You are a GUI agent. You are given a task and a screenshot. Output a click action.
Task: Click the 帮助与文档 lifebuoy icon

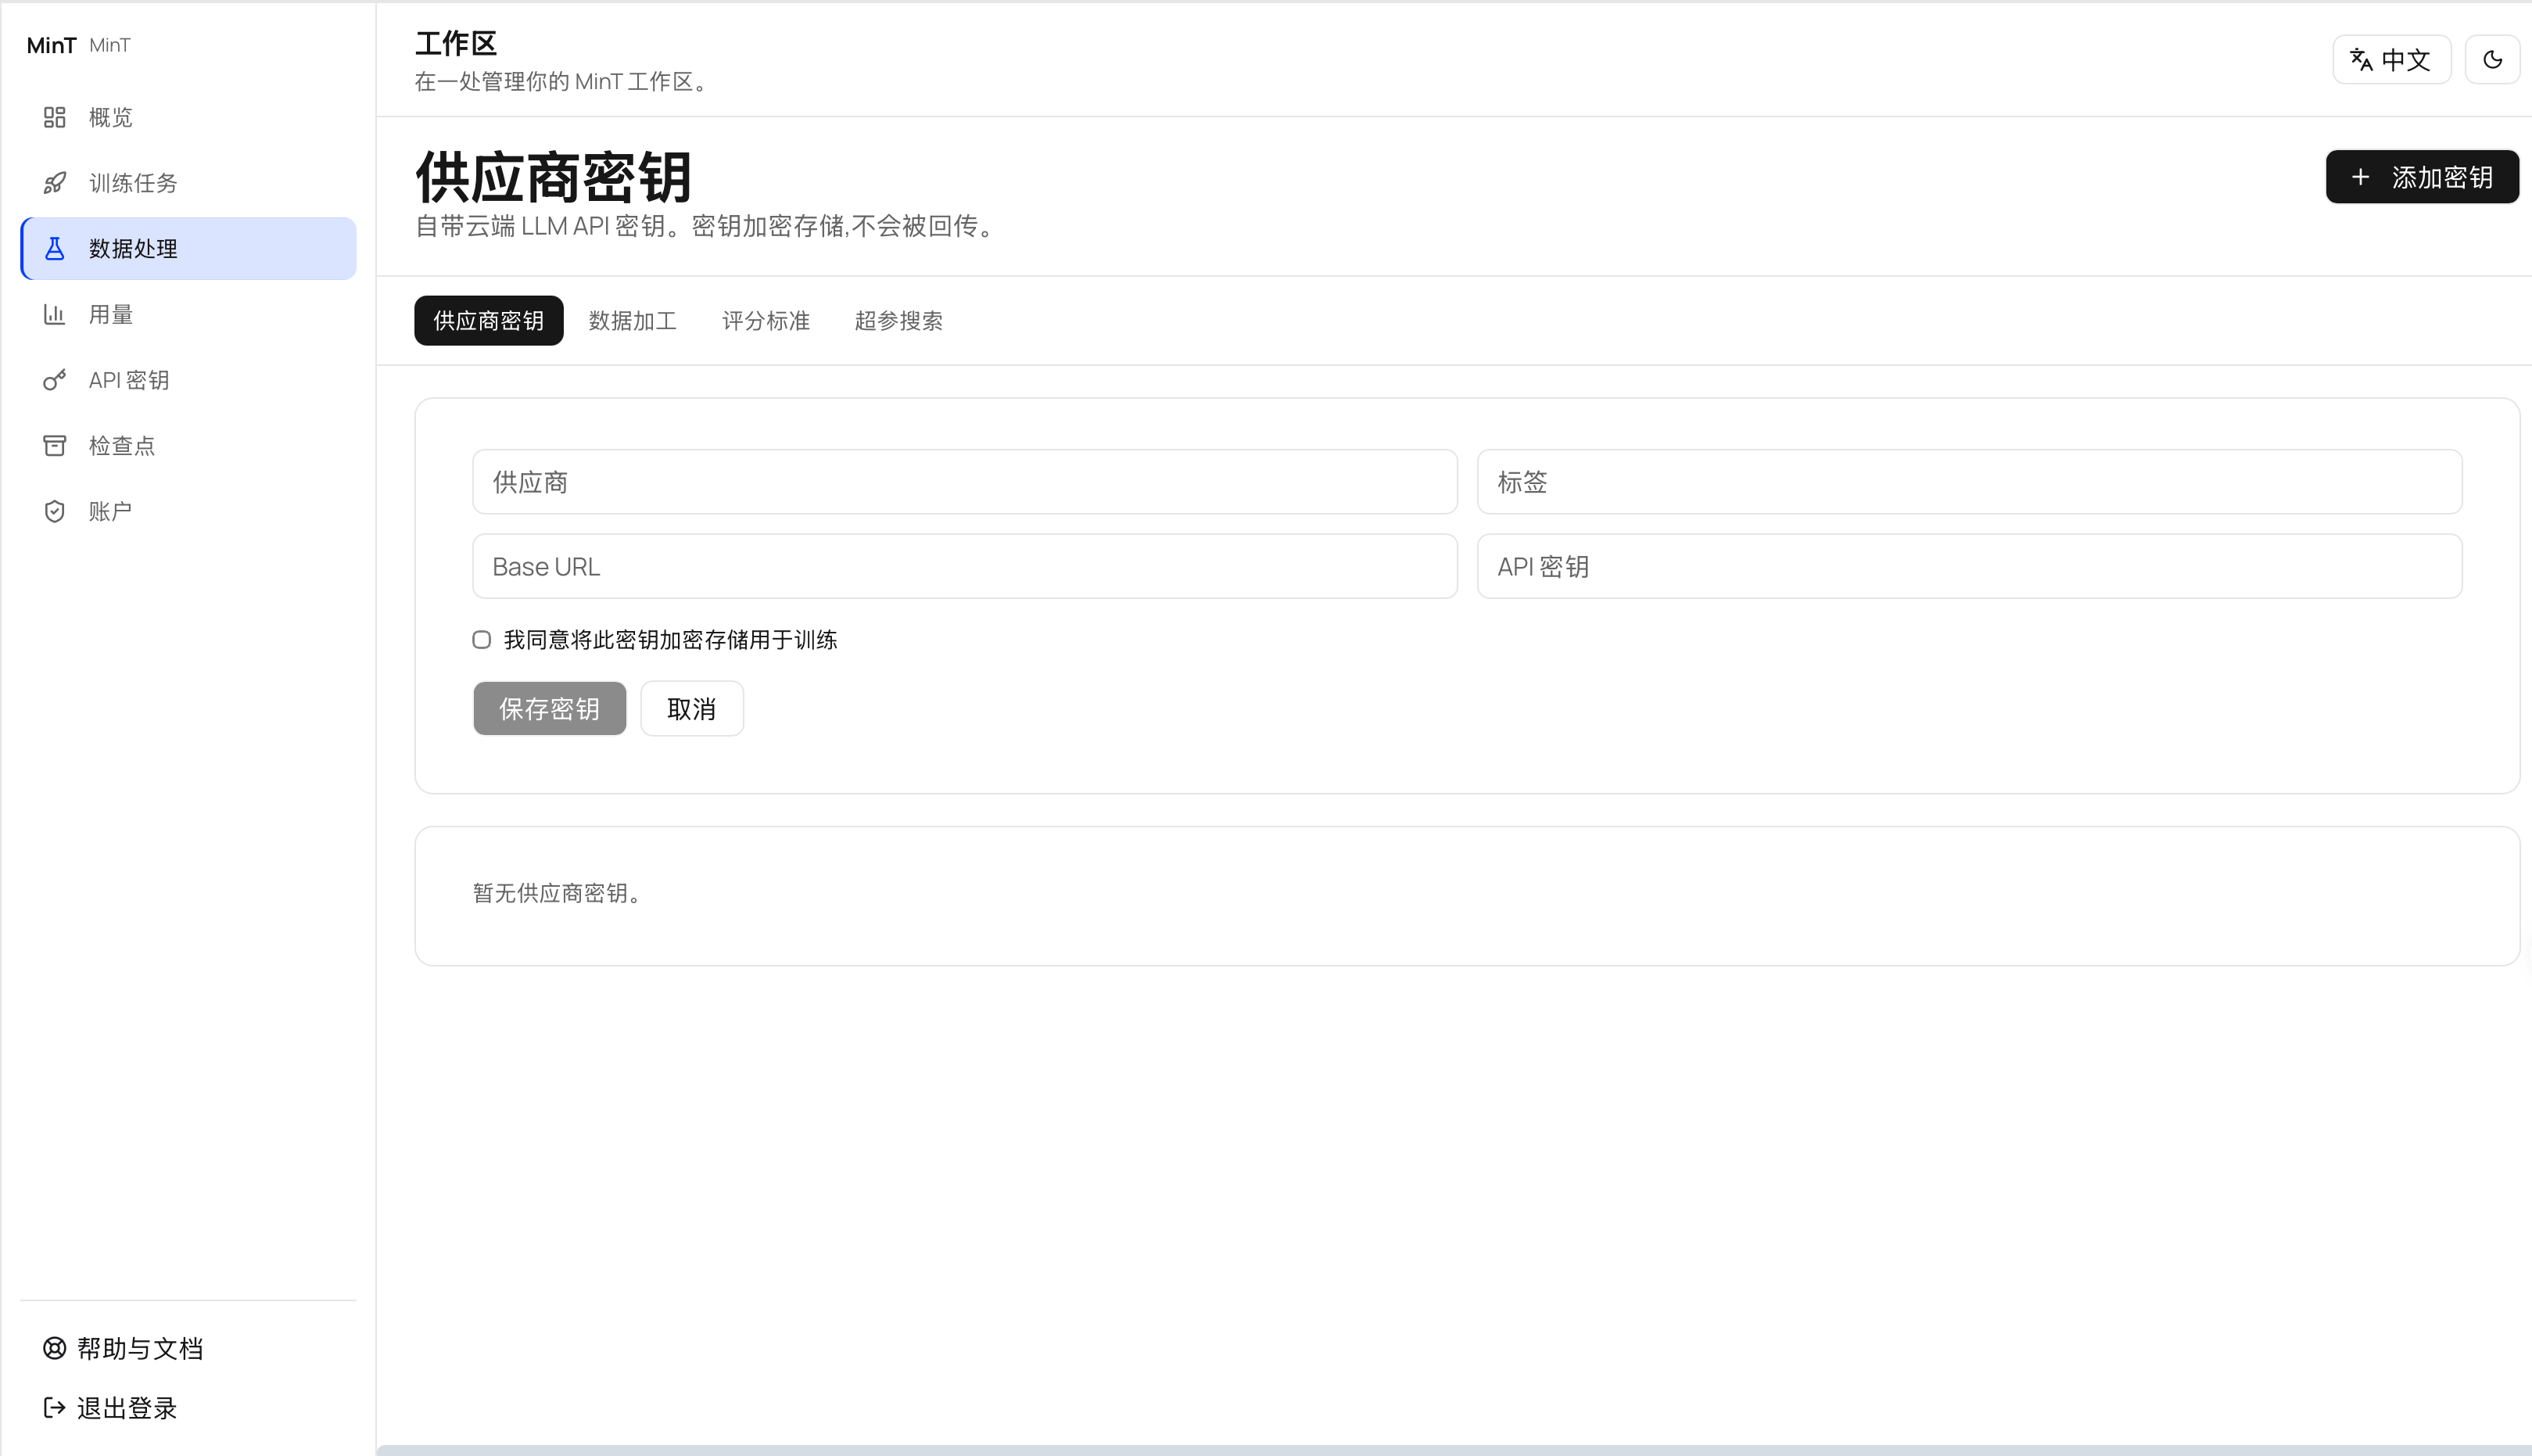click(54, 1348)
